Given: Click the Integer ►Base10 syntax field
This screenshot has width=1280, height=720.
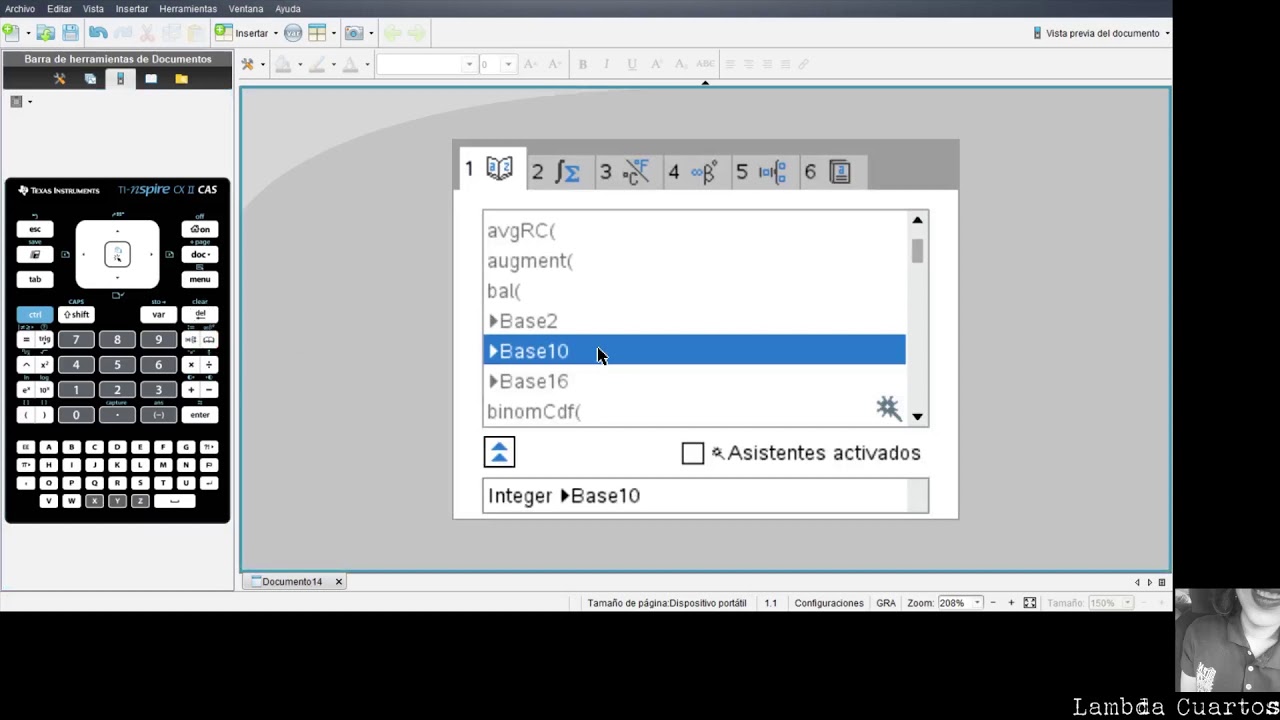Looking at the screenshot, I should point(705,496).
